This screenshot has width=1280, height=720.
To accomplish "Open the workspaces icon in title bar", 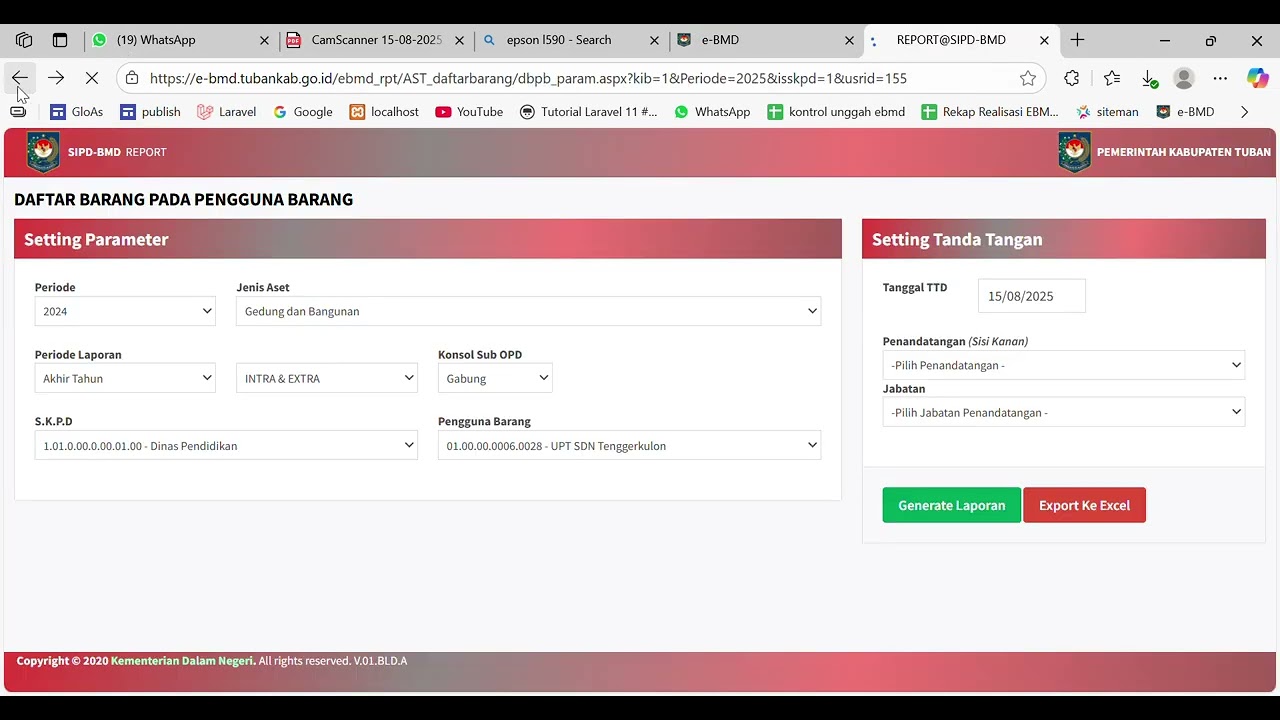I will tap(24, 40).
